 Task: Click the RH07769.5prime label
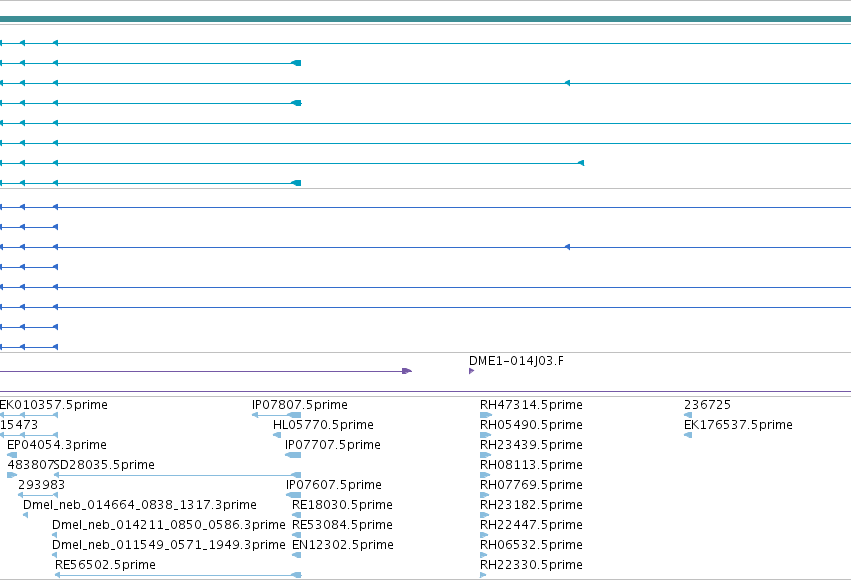531,485
